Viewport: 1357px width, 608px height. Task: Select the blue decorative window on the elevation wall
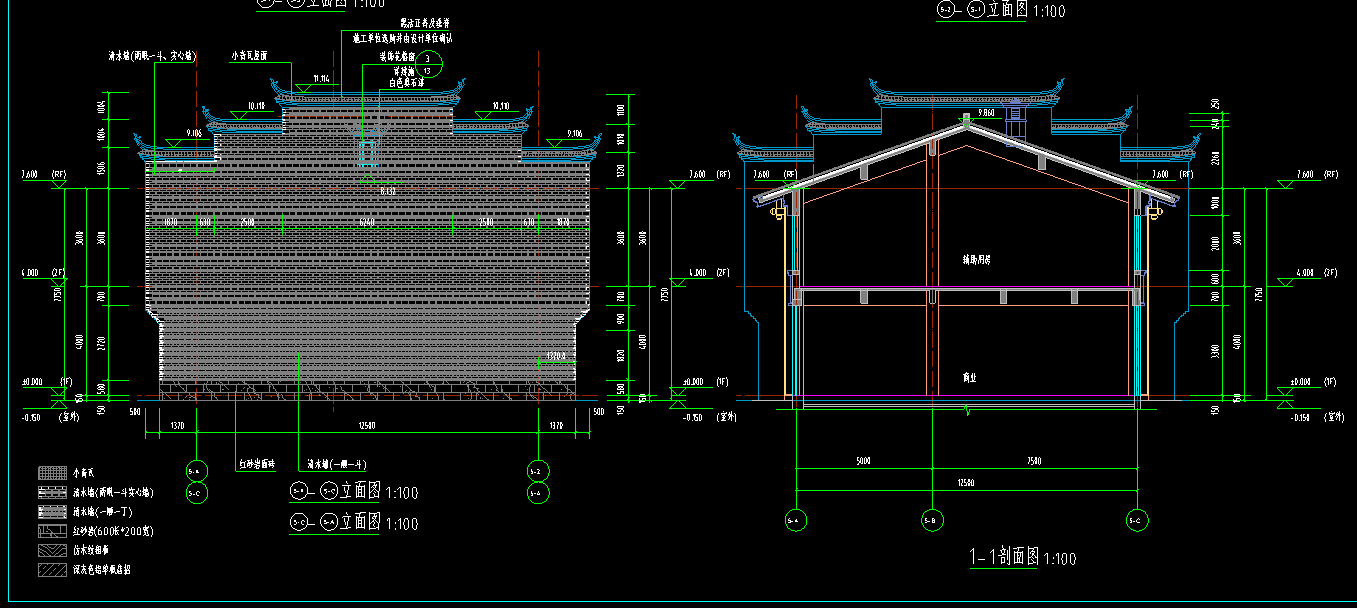[367, 152]
